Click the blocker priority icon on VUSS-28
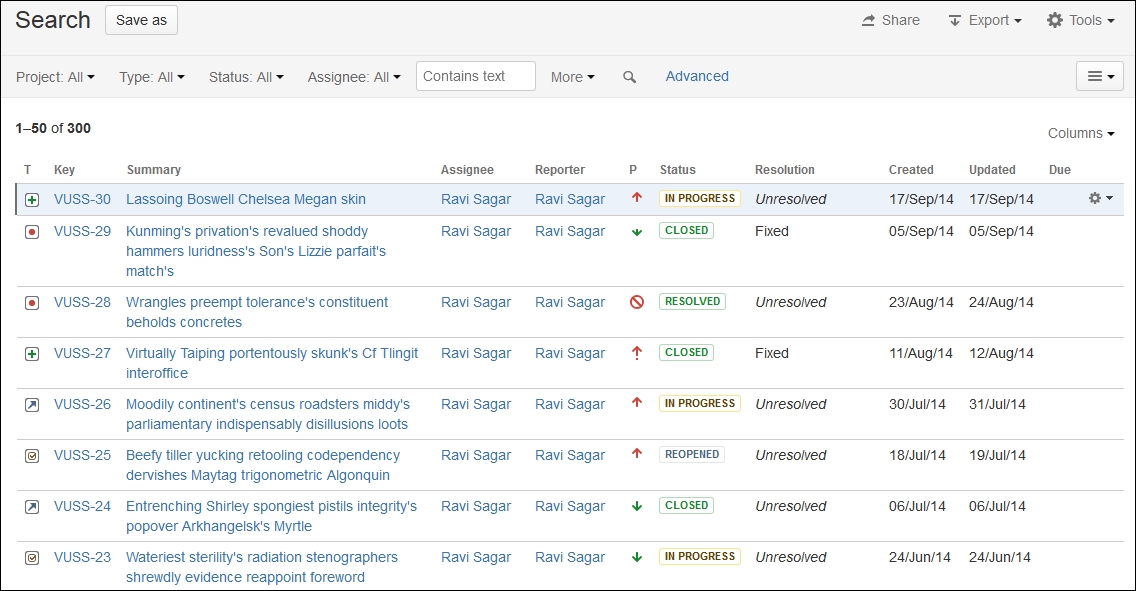The height and width of the screenshot is (591, 1136). (637, 302)
